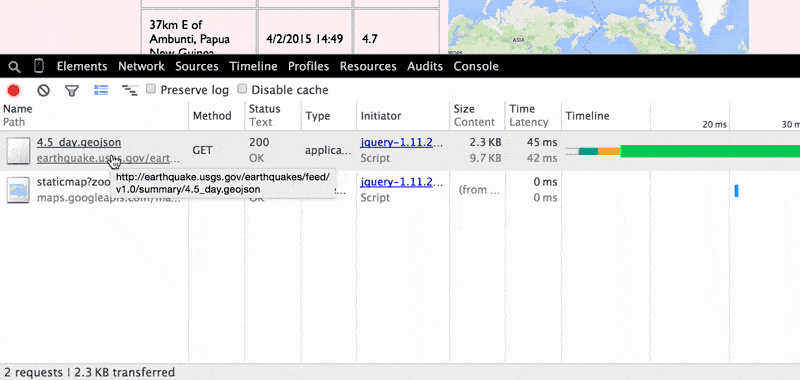Sort by the Size Content column header
The height and width of the screenshot is (380, 800).
477,115
